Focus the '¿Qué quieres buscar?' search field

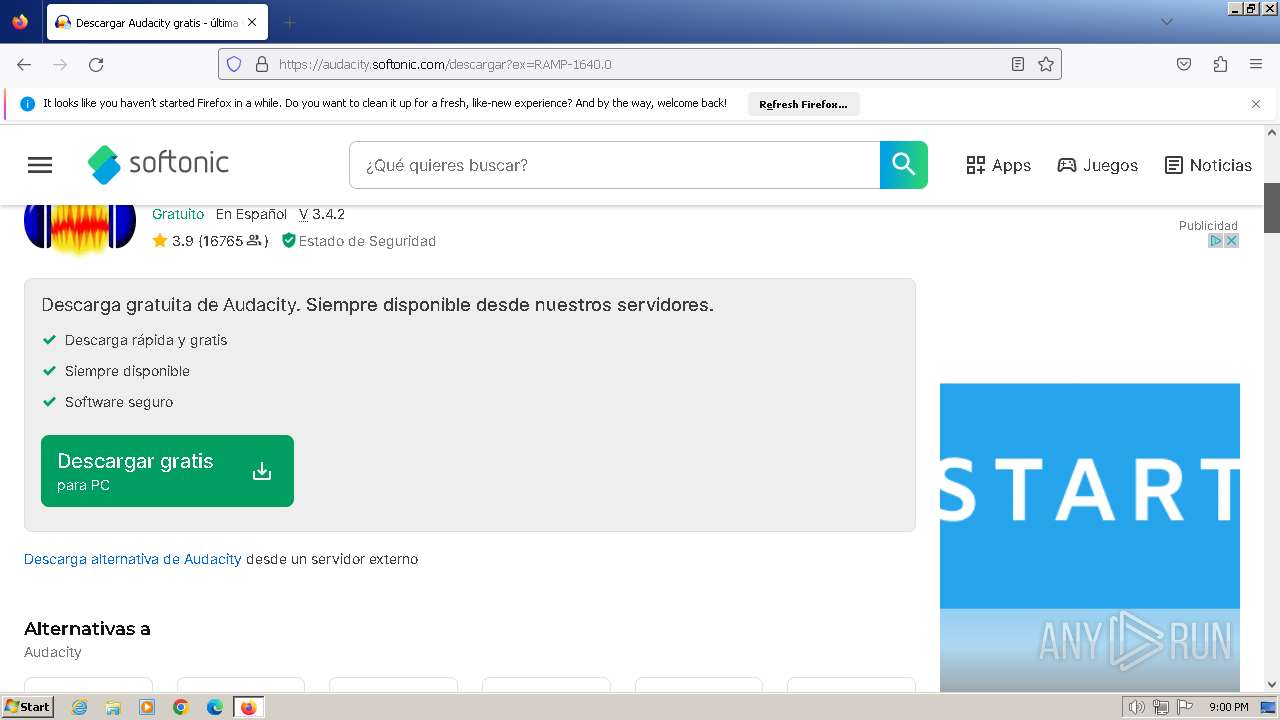click(614, 165)
